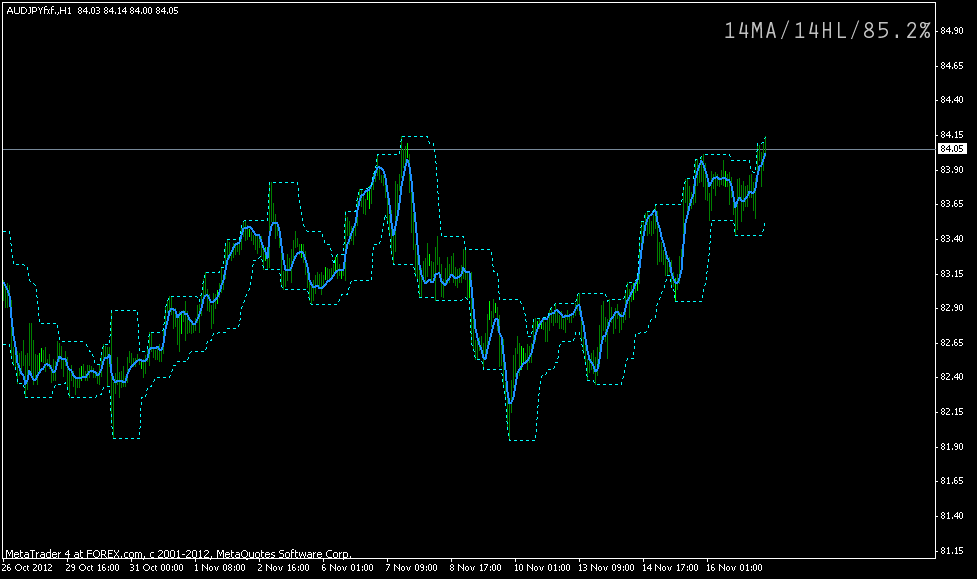Click the 82.65 price scale label

click(x=951, y=343)
